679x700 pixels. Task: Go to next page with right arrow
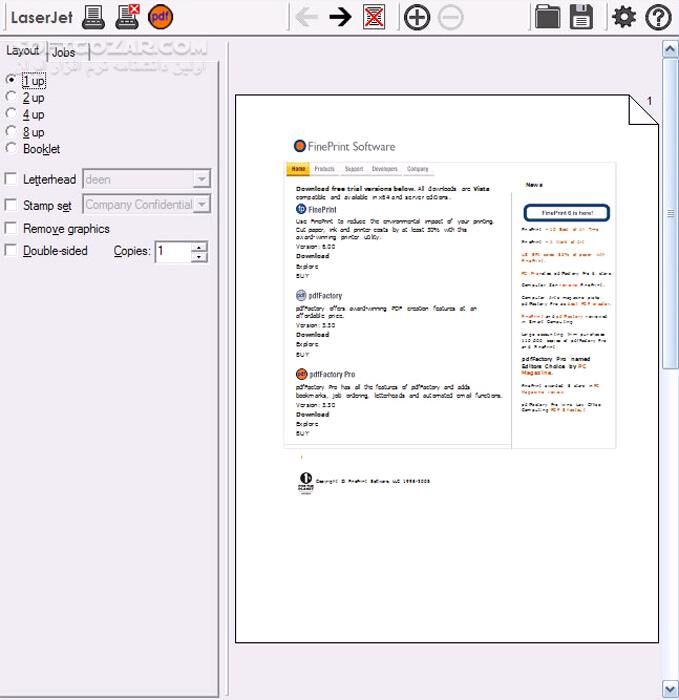click(x=340, y=16)
